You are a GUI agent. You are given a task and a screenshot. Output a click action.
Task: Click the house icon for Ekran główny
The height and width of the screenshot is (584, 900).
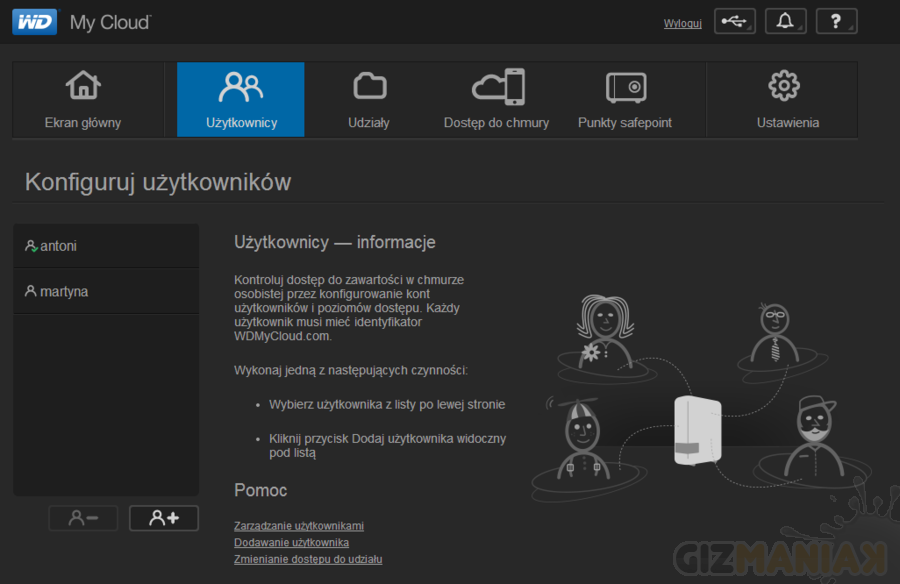click(83, 87)
